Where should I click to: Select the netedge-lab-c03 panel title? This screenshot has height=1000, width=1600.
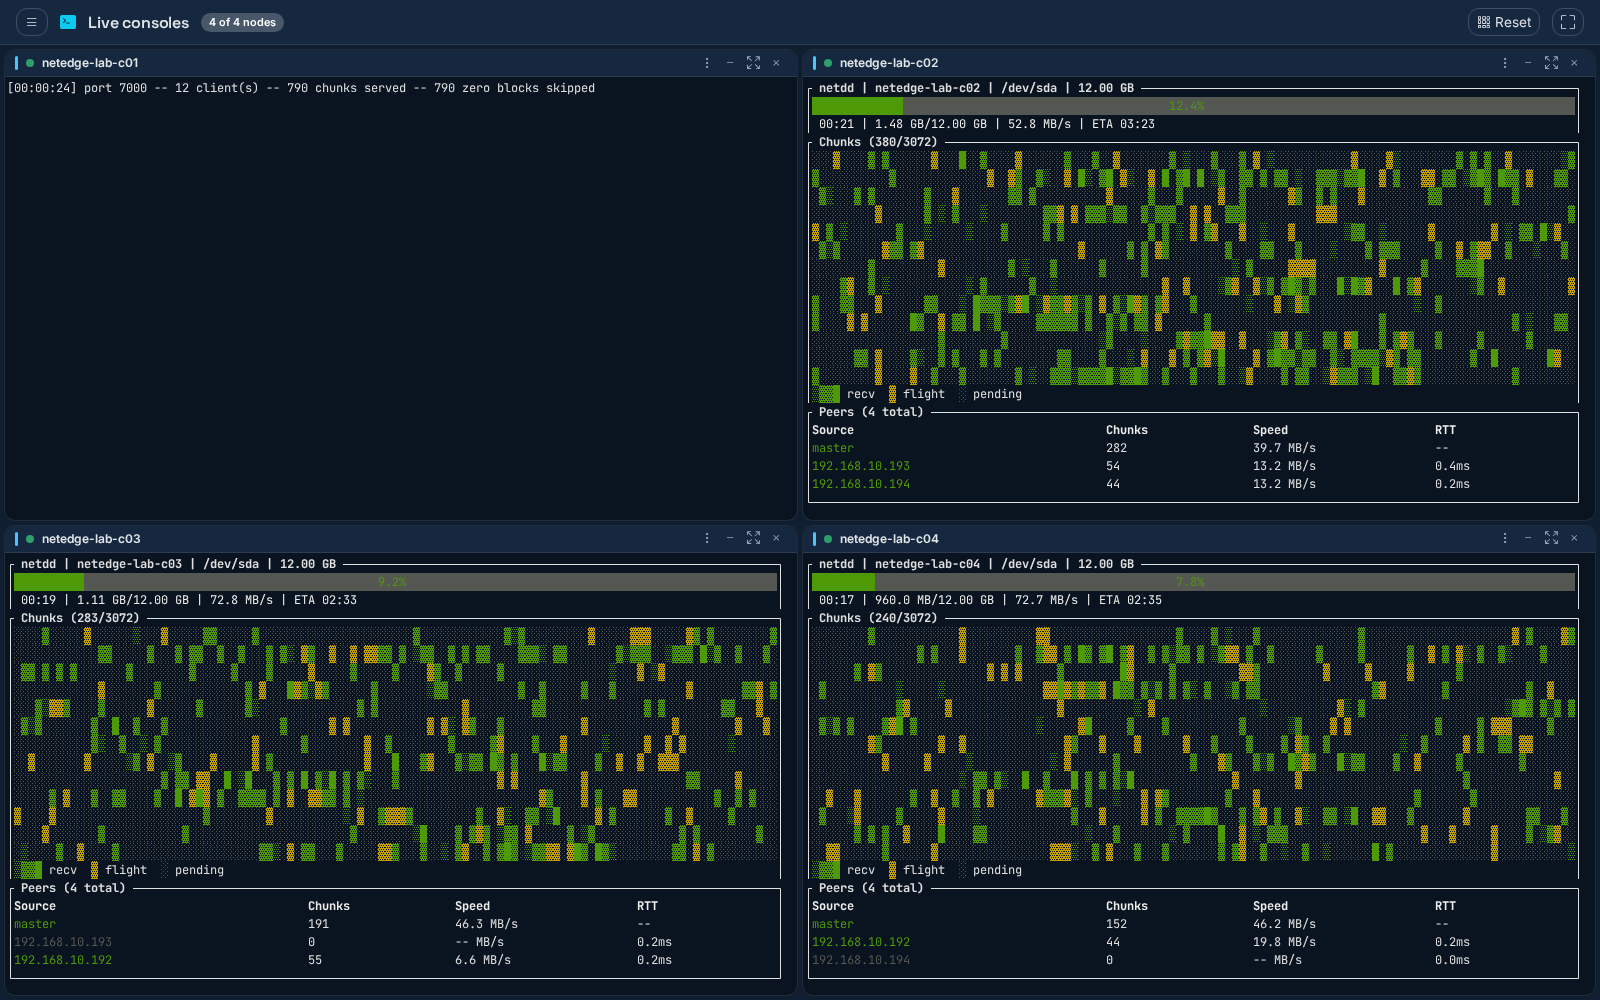point(91,539)
